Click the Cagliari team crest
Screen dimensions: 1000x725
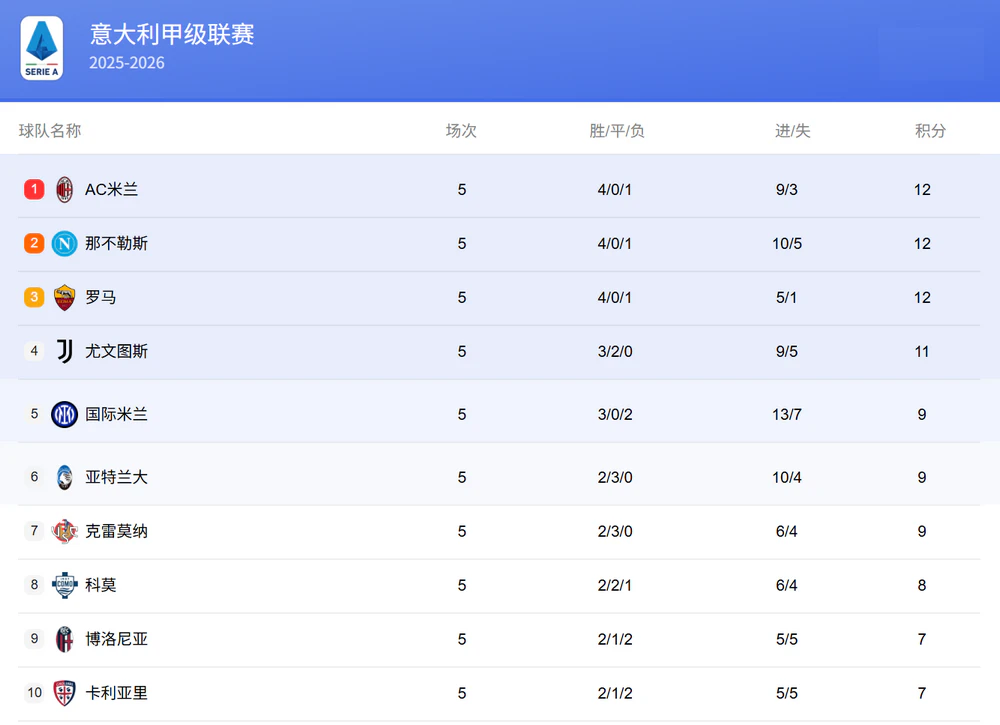[65, 693]
